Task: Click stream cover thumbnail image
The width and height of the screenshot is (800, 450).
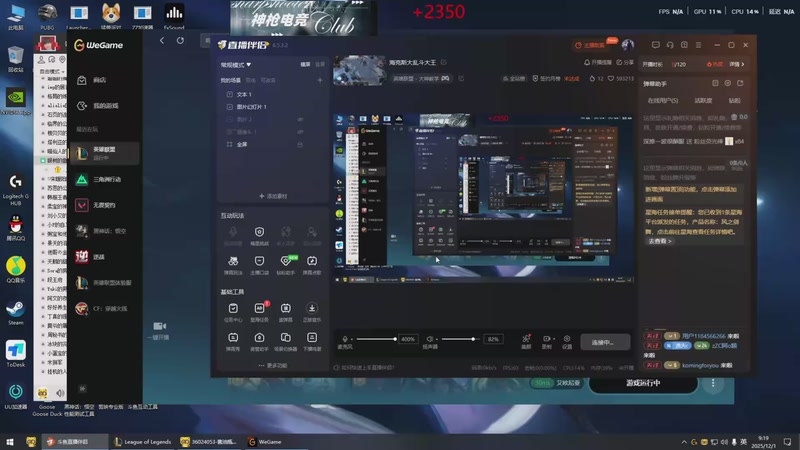Action: tap(359, 70)
